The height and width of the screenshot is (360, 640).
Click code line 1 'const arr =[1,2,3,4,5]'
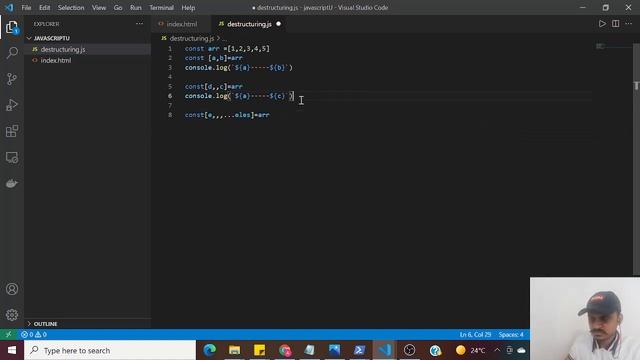click(227, 49)
